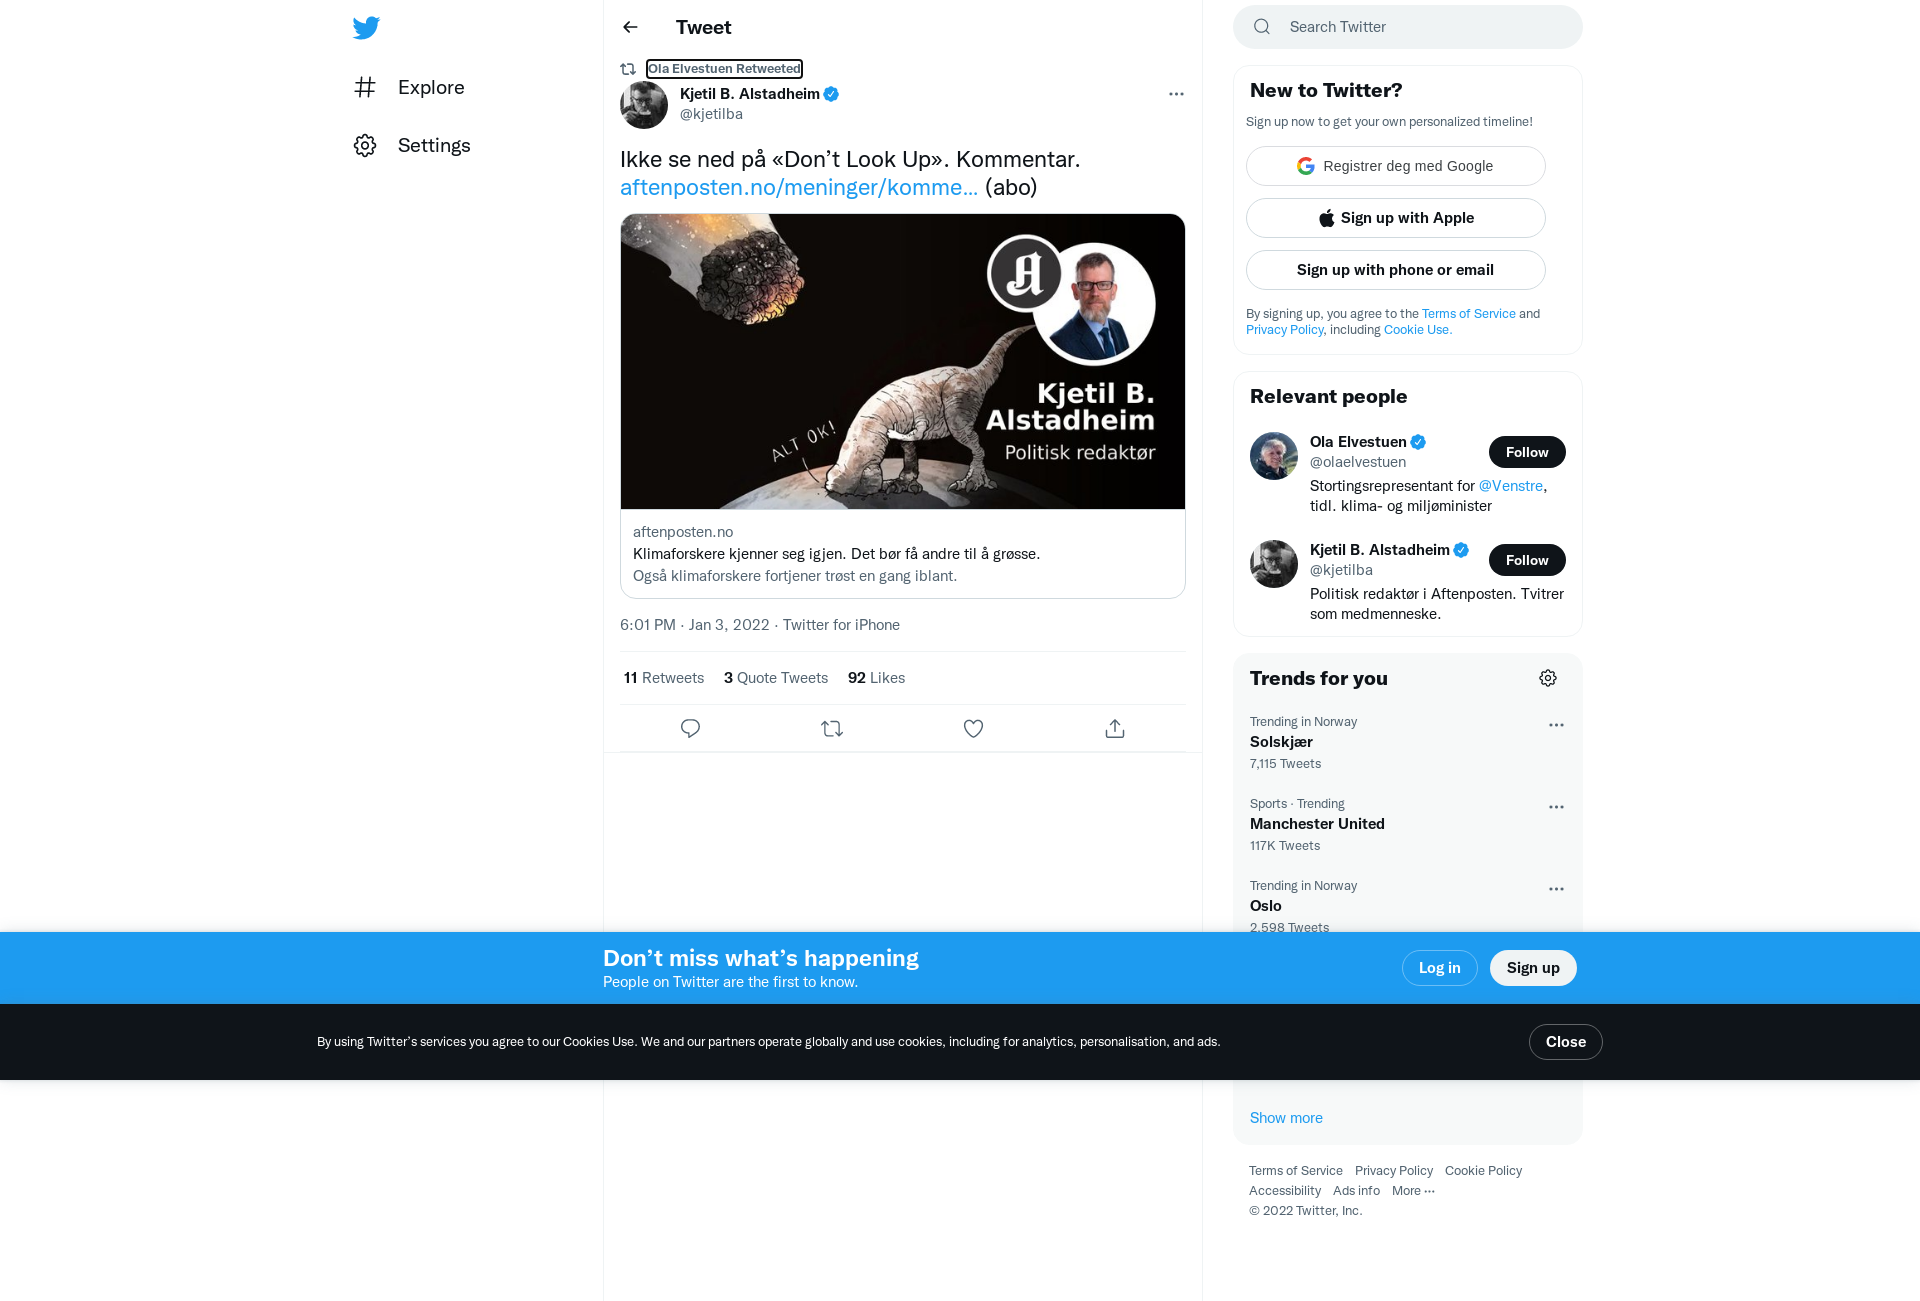Viewport: 1920px width, 1301px height.
Task: Click the Twitter bird logo
Action: (x=366, y=28)
